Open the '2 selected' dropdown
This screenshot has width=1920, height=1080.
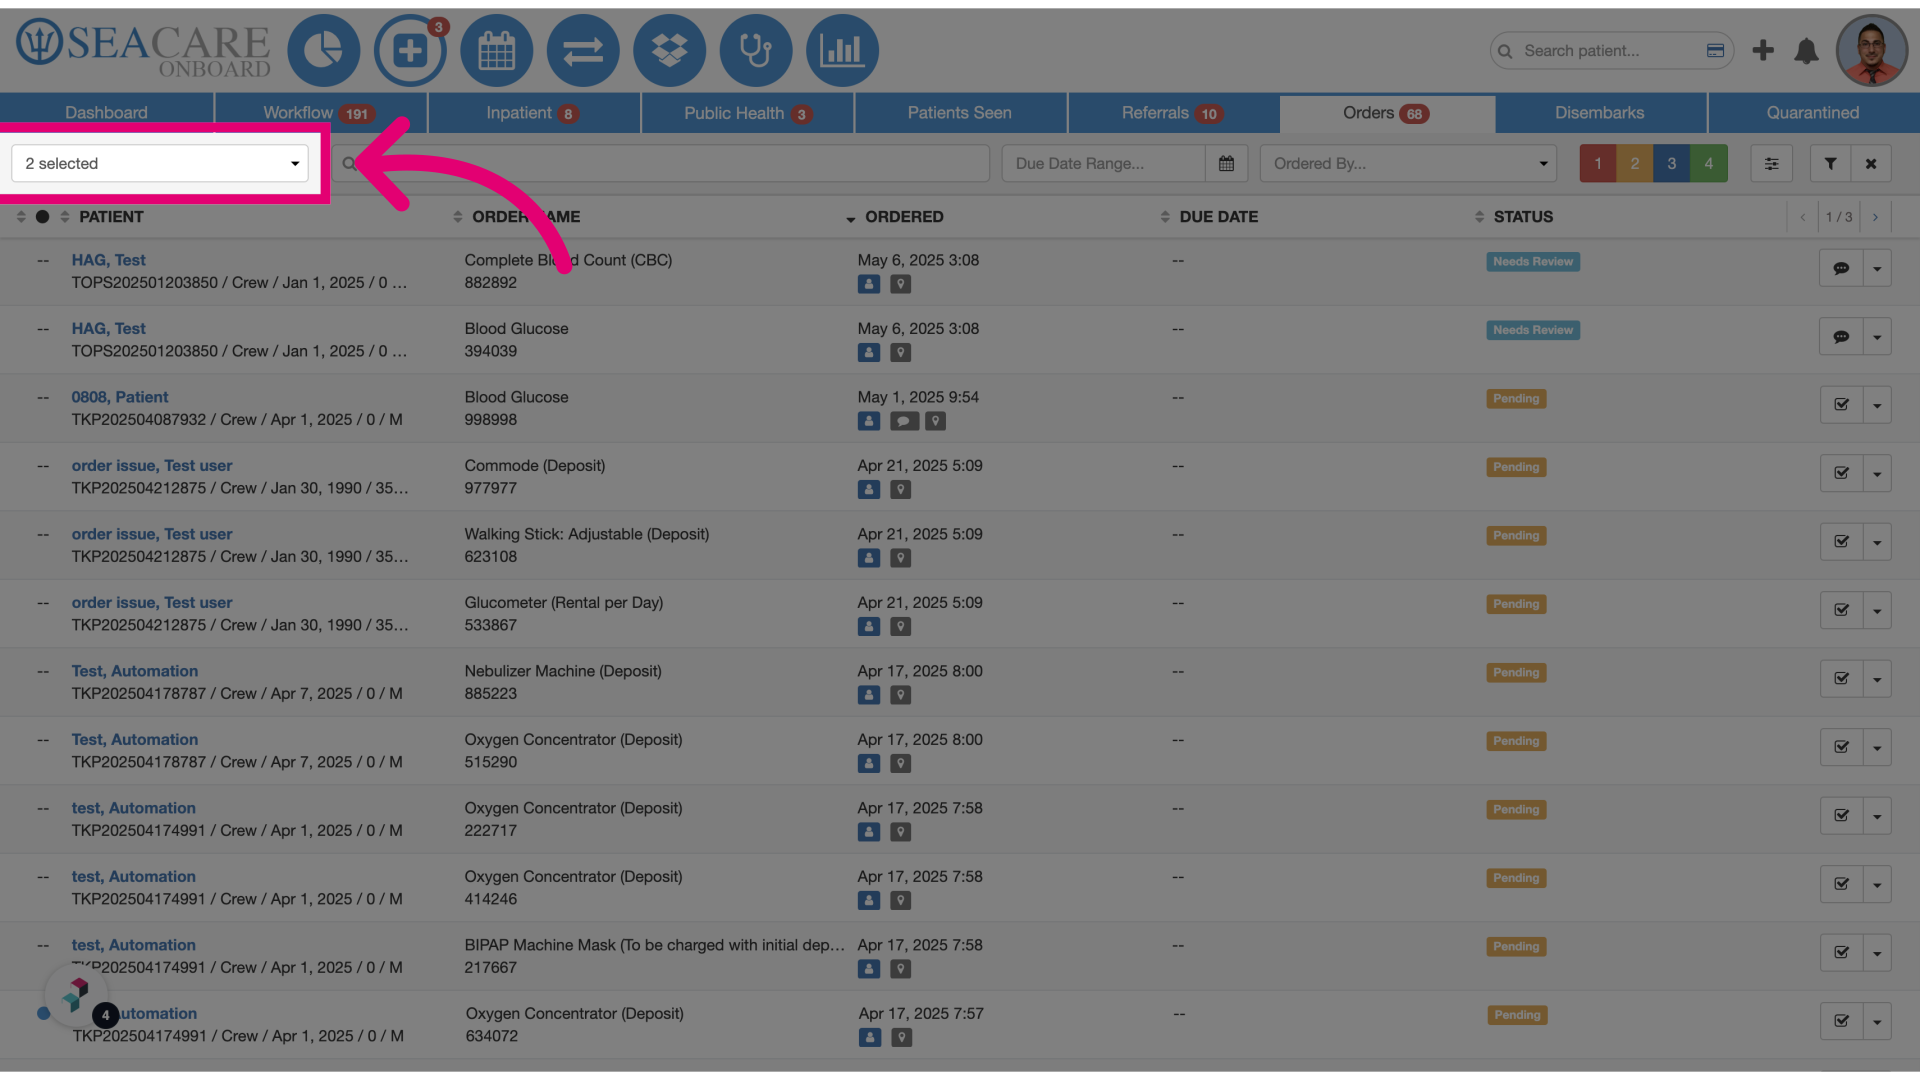160,163
